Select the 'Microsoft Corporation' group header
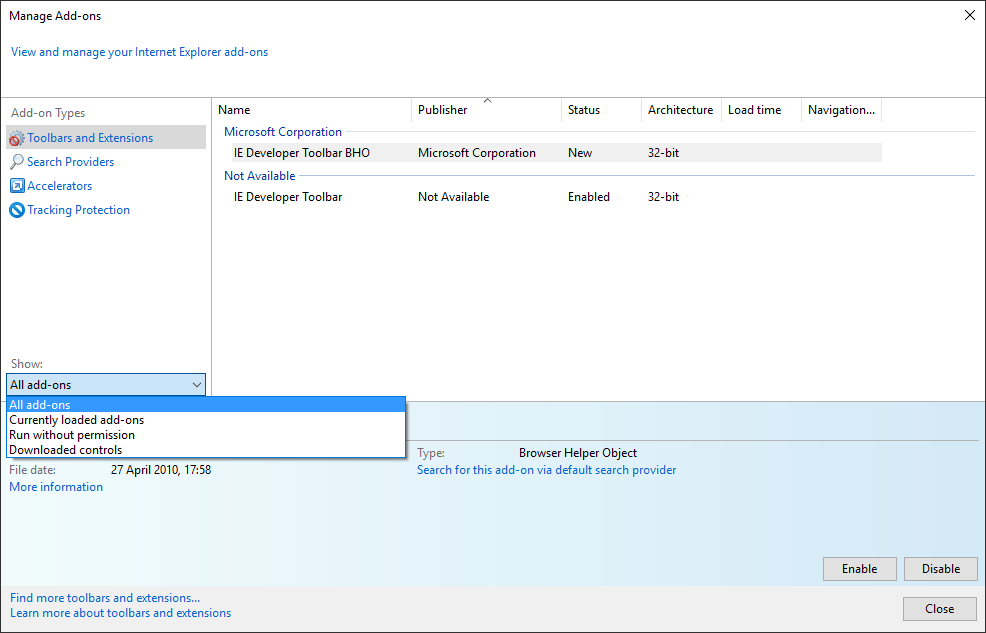 283,132
